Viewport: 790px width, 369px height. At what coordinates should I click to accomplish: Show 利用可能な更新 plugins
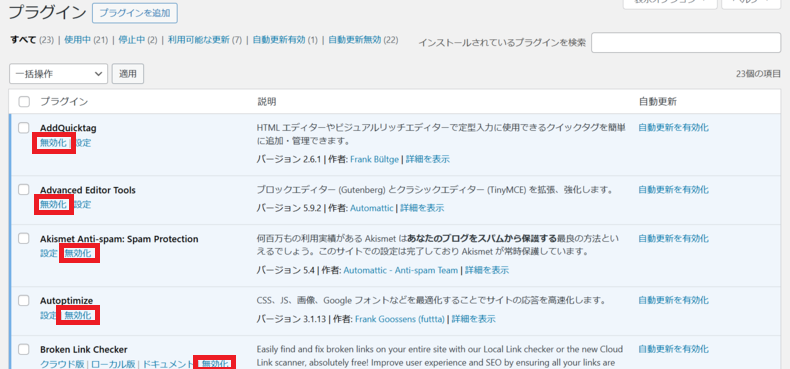click(x=199, y=40)
